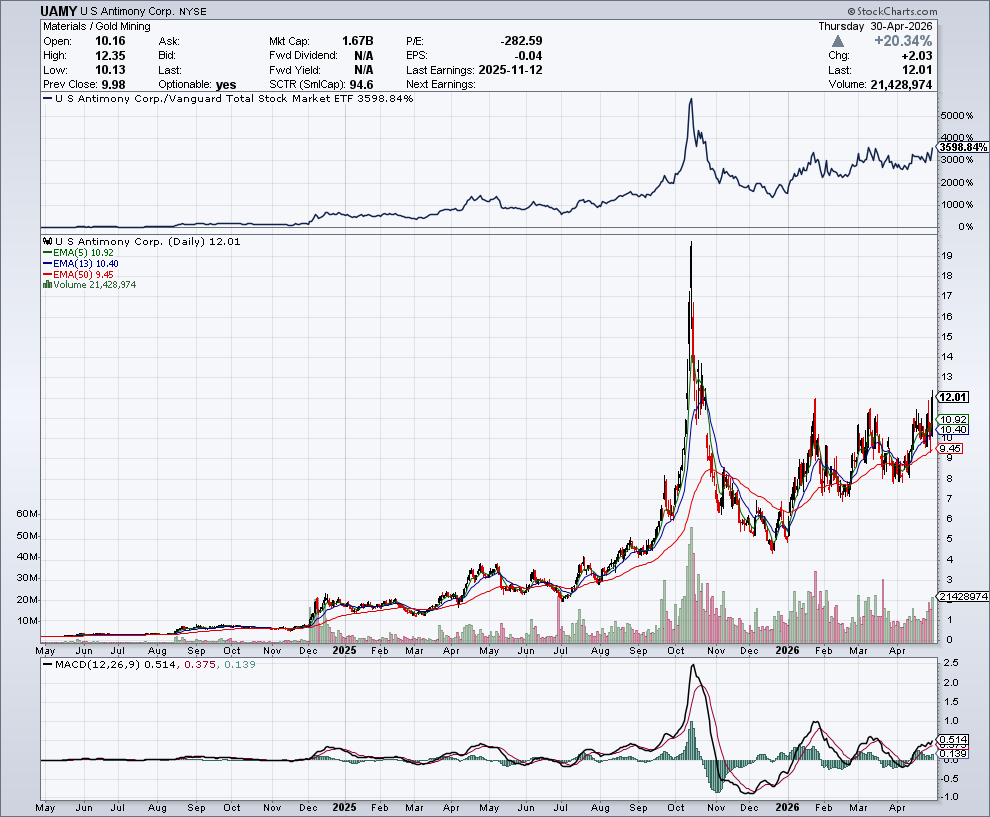Click the gray up-triangle change indicator
990x817 pixels.
pos(838,41)
